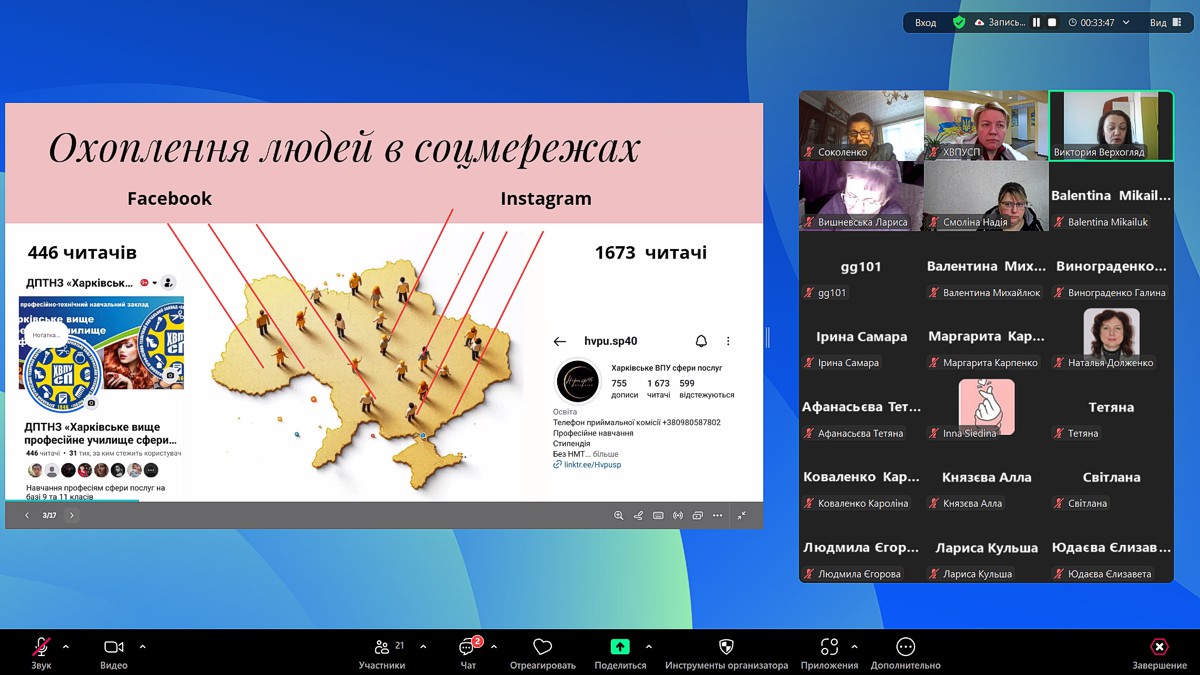Pause the meeting recording

[x=1036, y=22]
